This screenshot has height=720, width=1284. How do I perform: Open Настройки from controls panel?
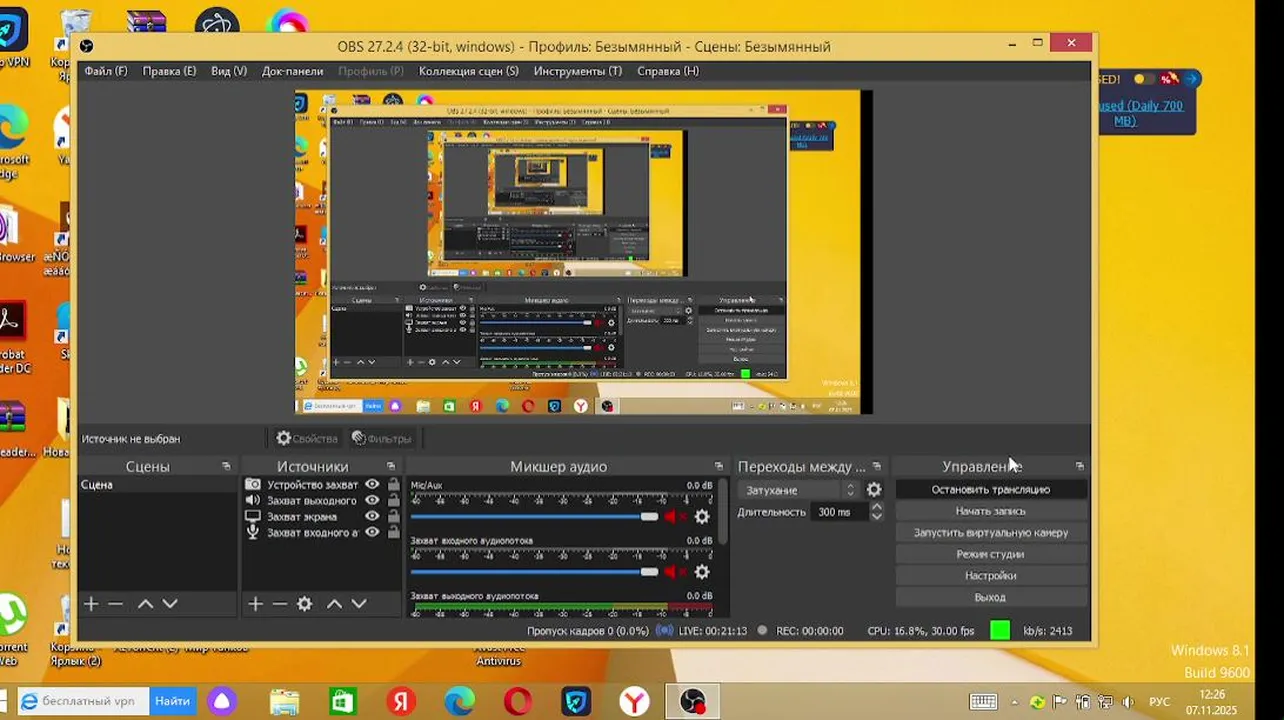(x=990, y=576)
